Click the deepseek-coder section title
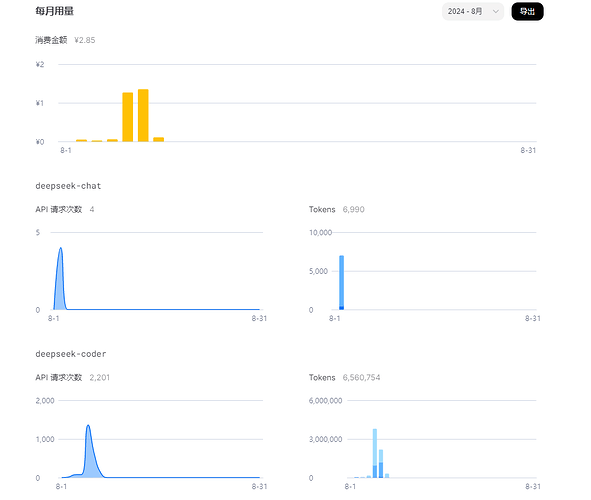 tap(71, 354)
